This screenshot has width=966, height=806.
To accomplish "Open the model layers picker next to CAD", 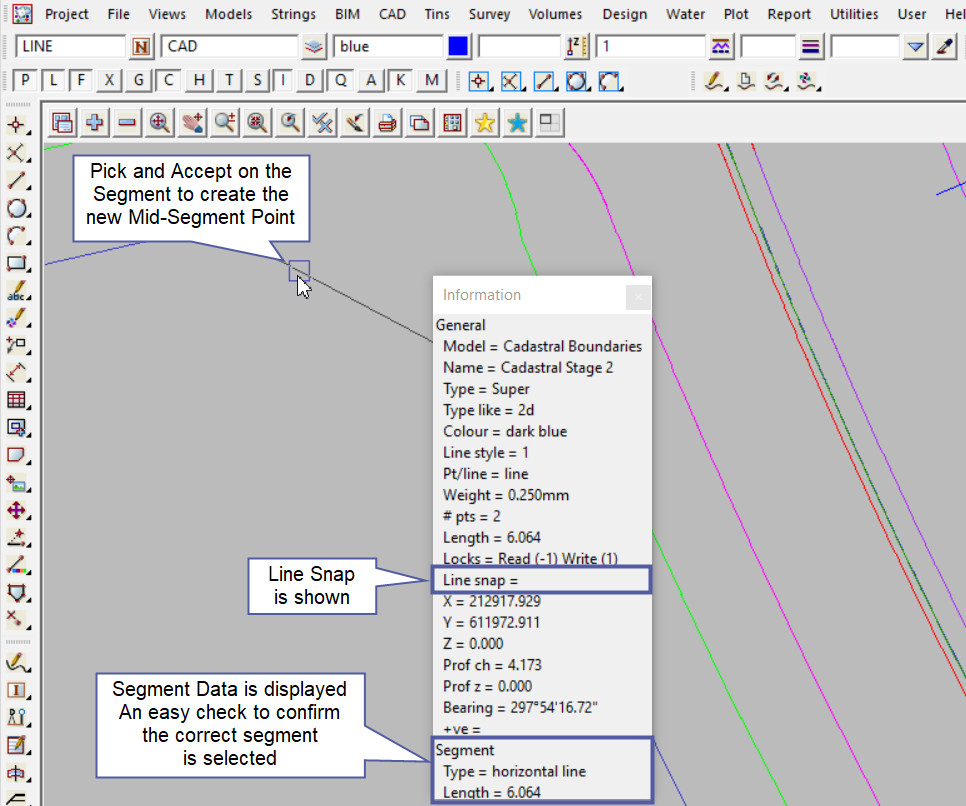I will tap(315, 46).
